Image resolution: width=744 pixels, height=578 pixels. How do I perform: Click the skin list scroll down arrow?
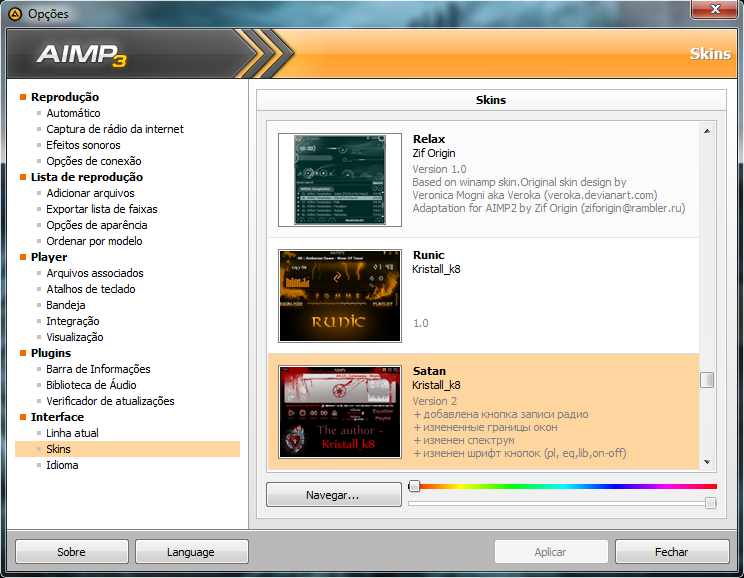pyautogui.click(x=707, y=462)
